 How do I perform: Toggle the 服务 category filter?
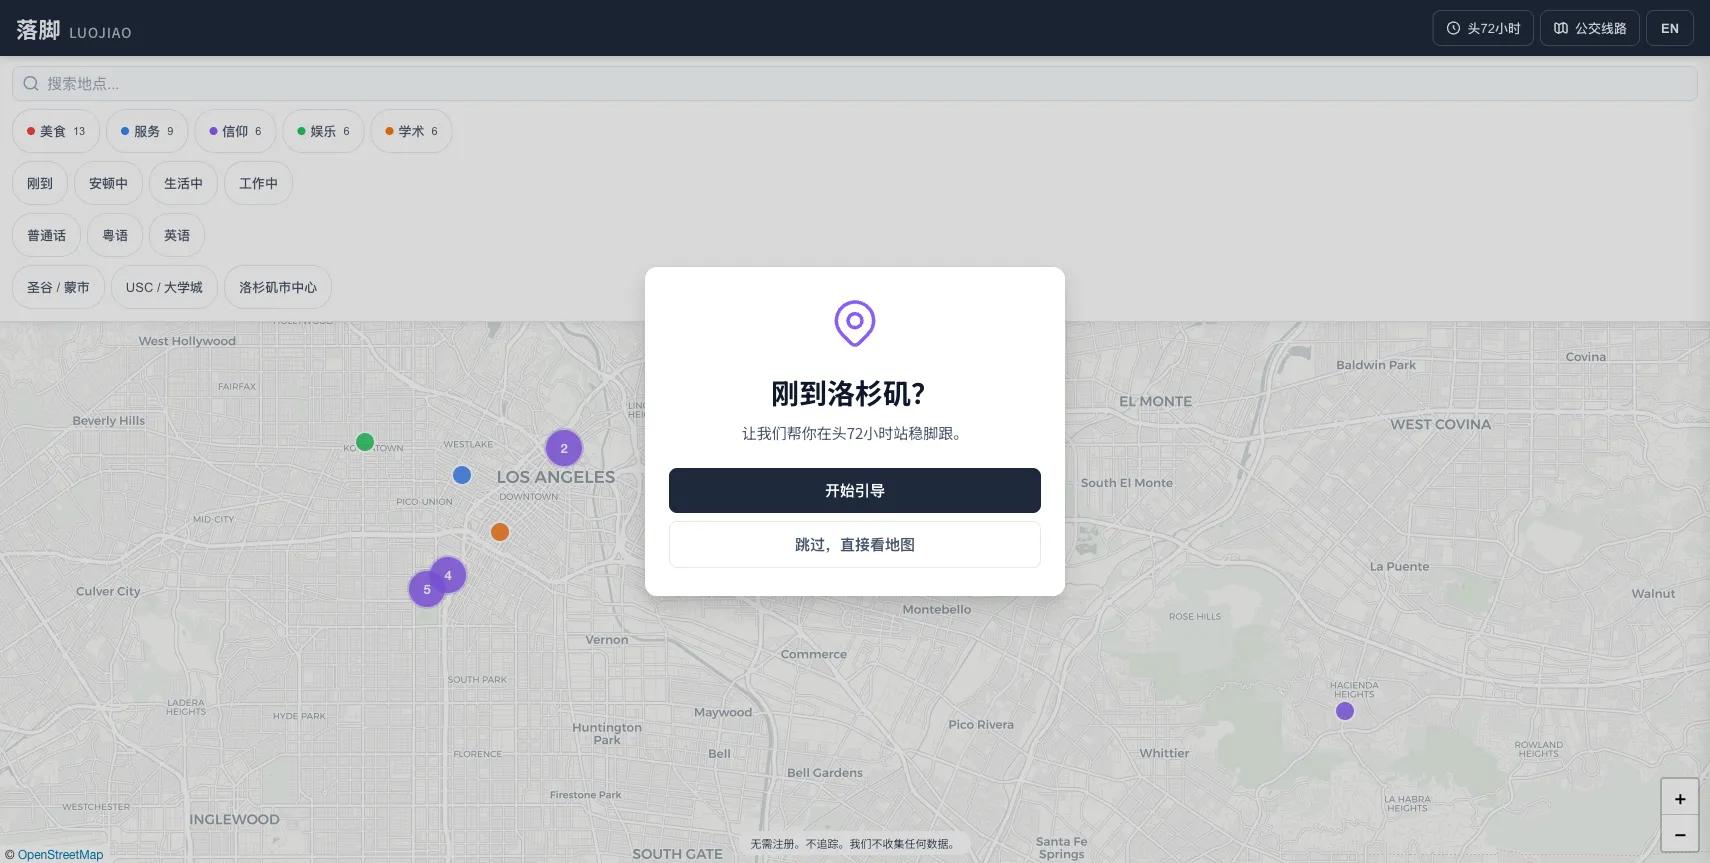pyautogui.click(x=147, y=131)
